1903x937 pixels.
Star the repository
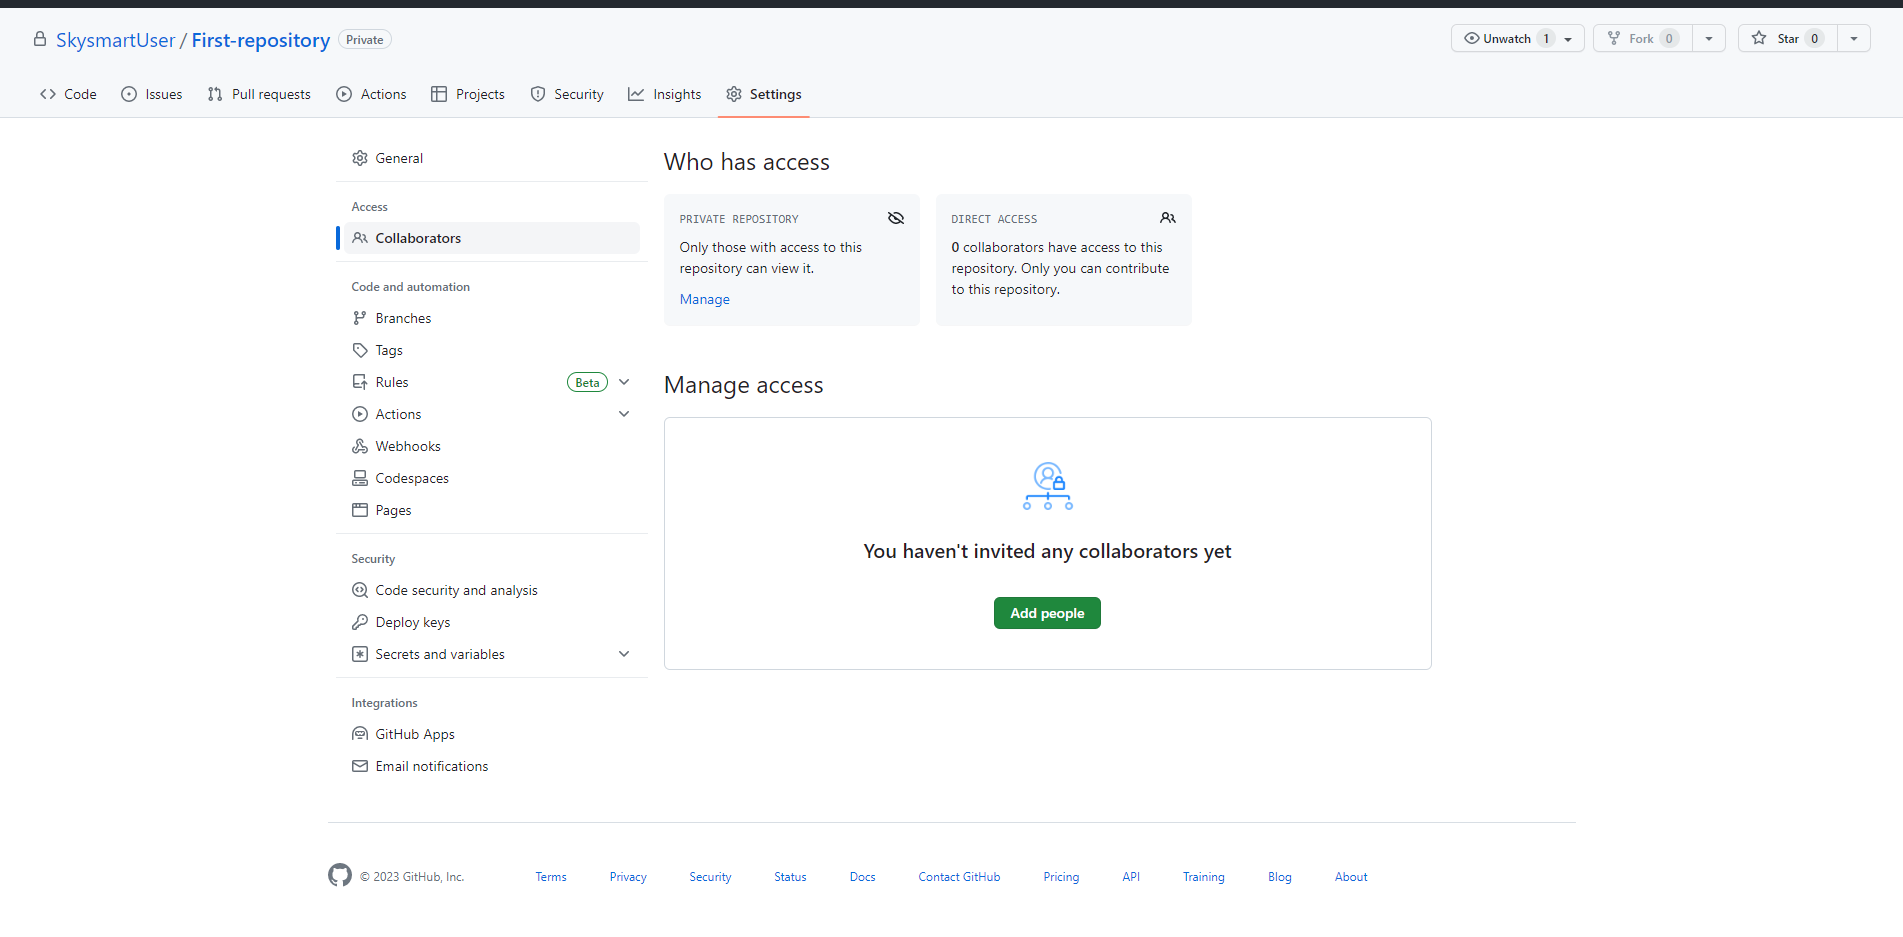click(1788, 39)
